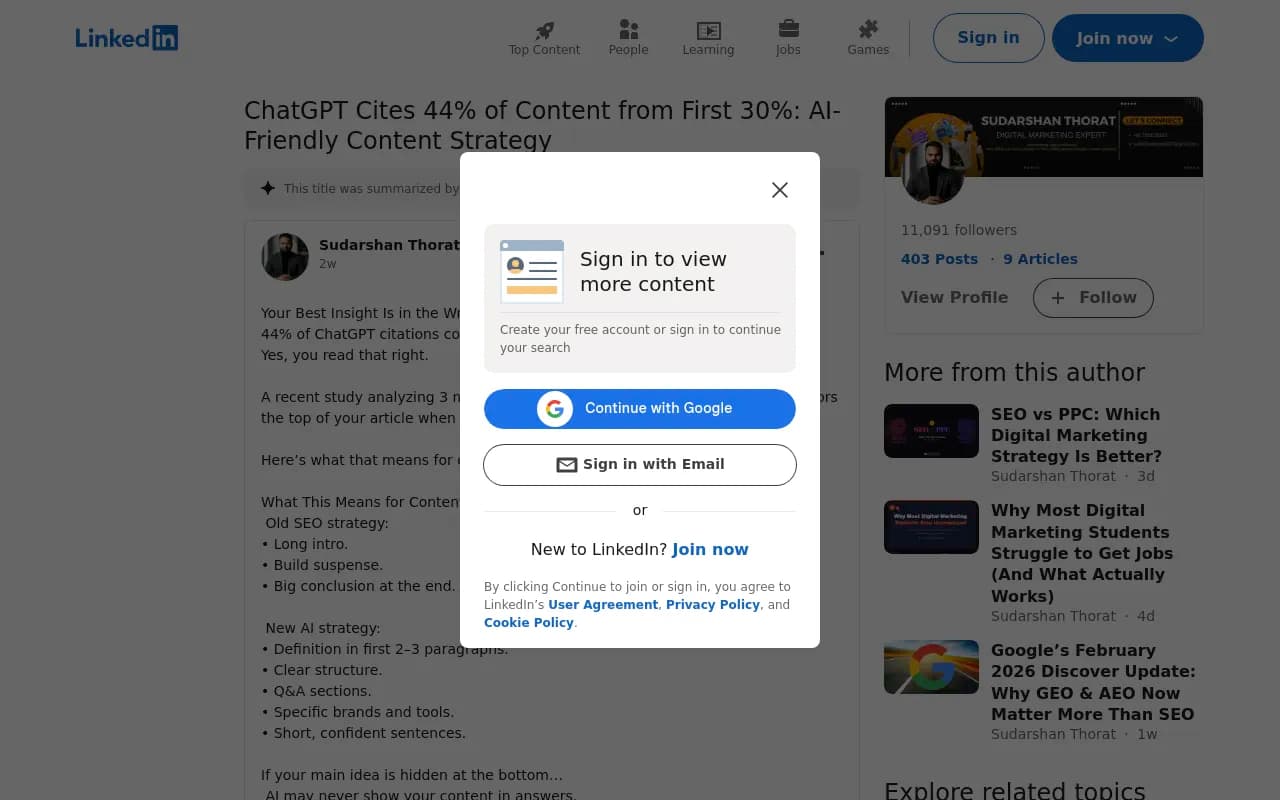This screenshot has width=1280, height=800.
Task: Click the Sign in button in header
Action: coord(988,38)
